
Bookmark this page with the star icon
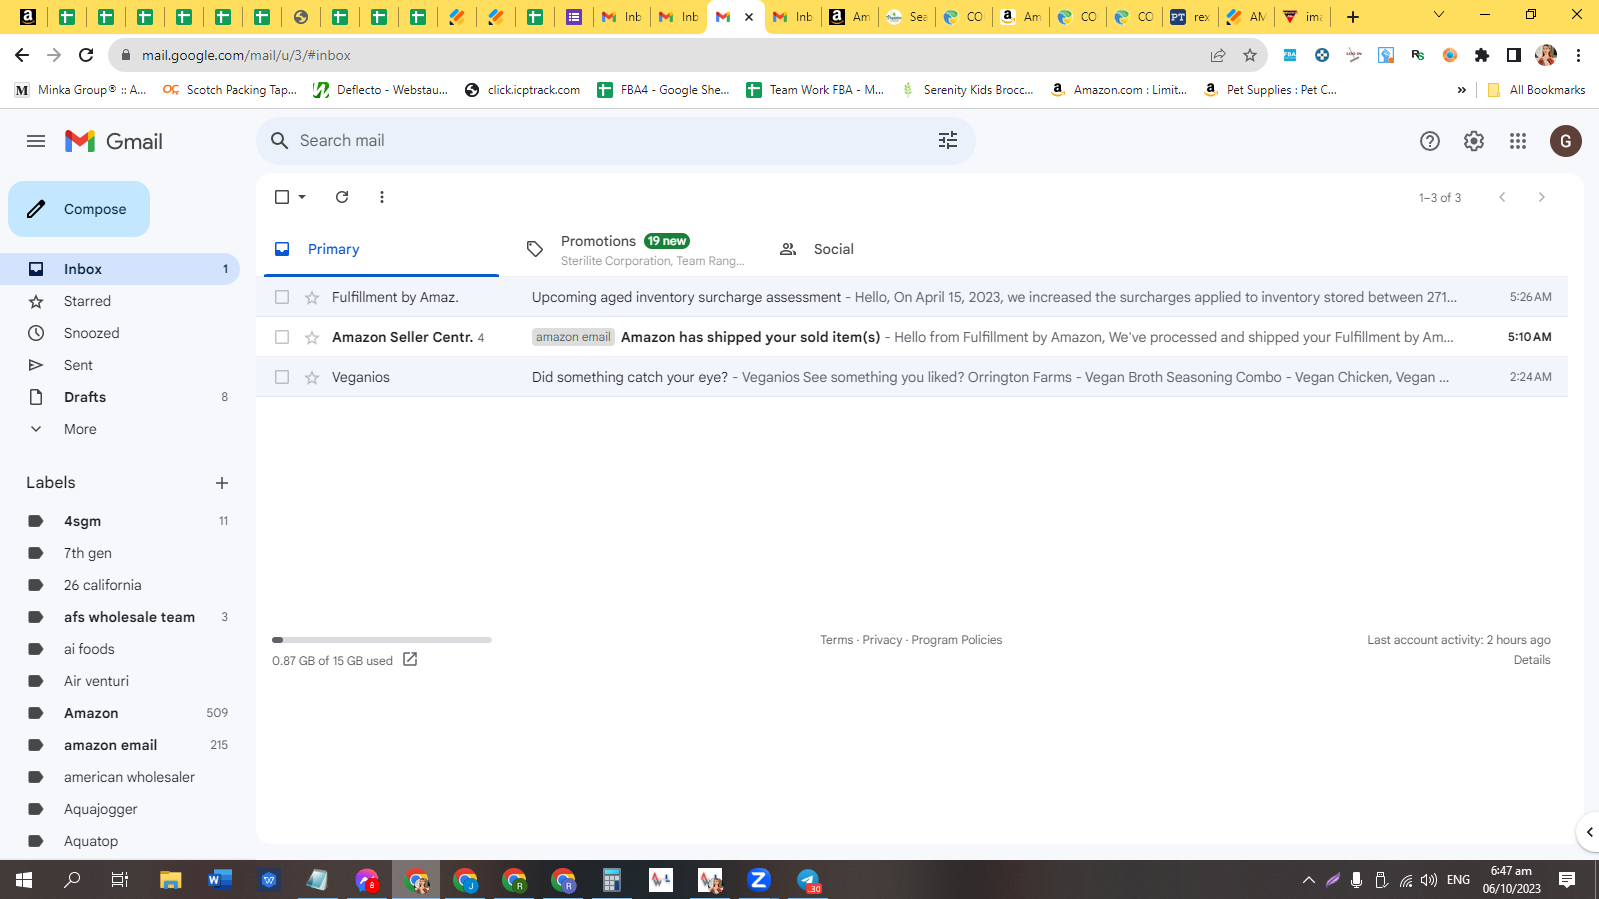[1250, 55]
